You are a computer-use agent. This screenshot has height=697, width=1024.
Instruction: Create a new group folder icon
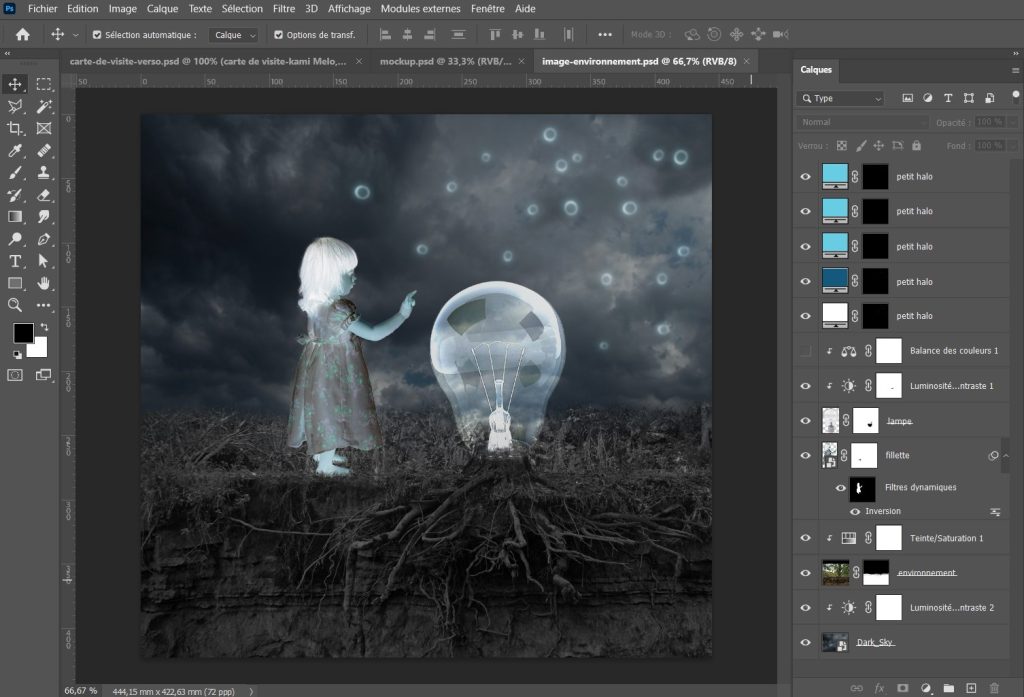(x=948, y=688)
